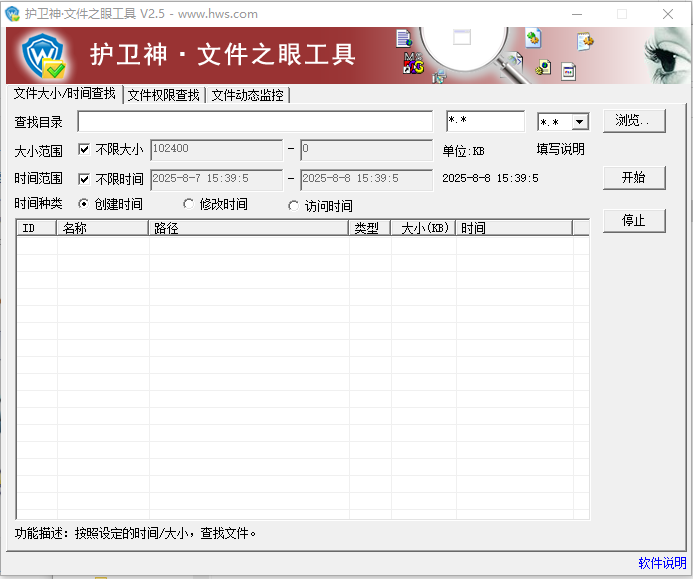Sort by the ID column header
Screen dimensions: 693x579
coord(37,228)
